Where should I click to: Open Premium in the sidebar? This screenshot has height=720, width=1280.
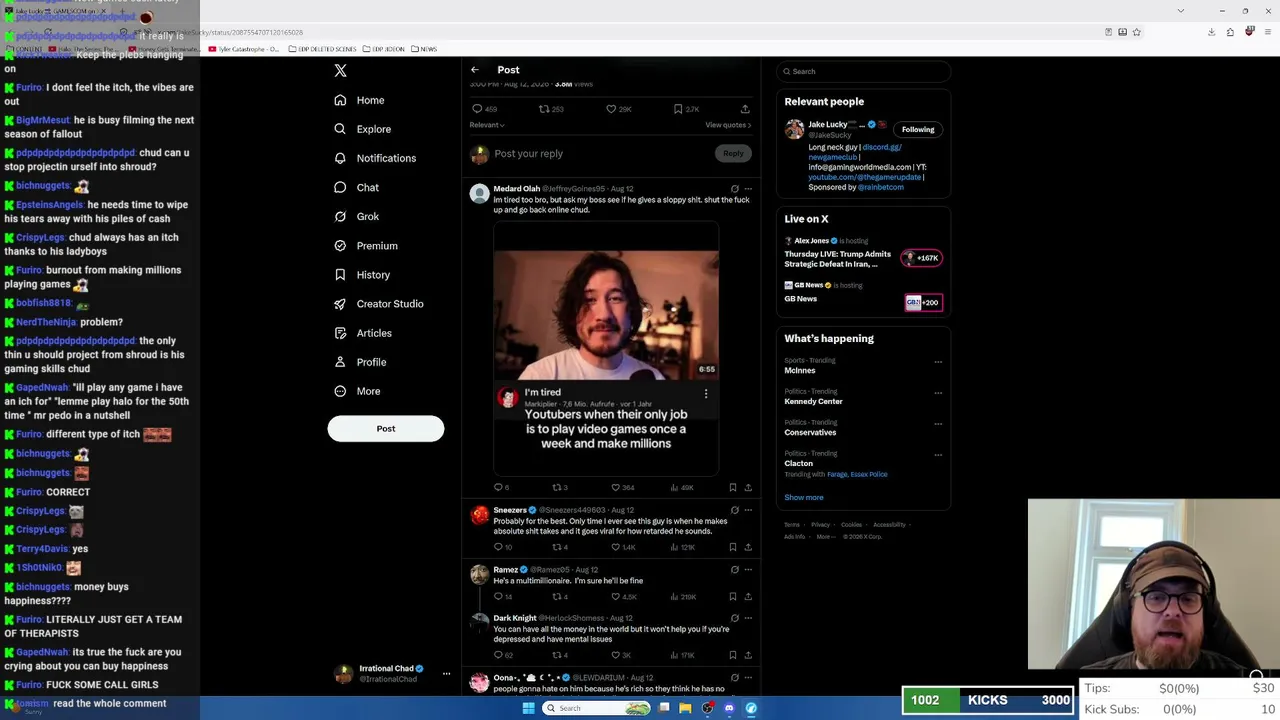tap(366, 246)
